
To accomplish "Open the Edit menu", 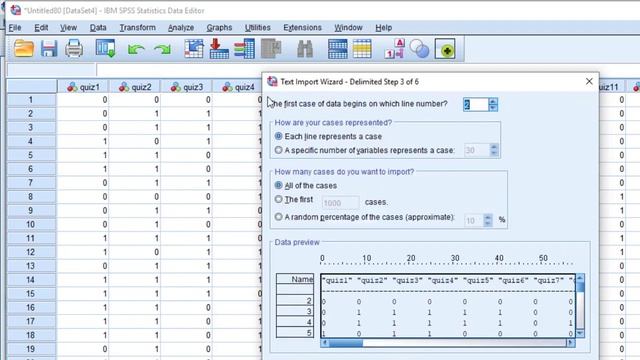I will (41, 27).
